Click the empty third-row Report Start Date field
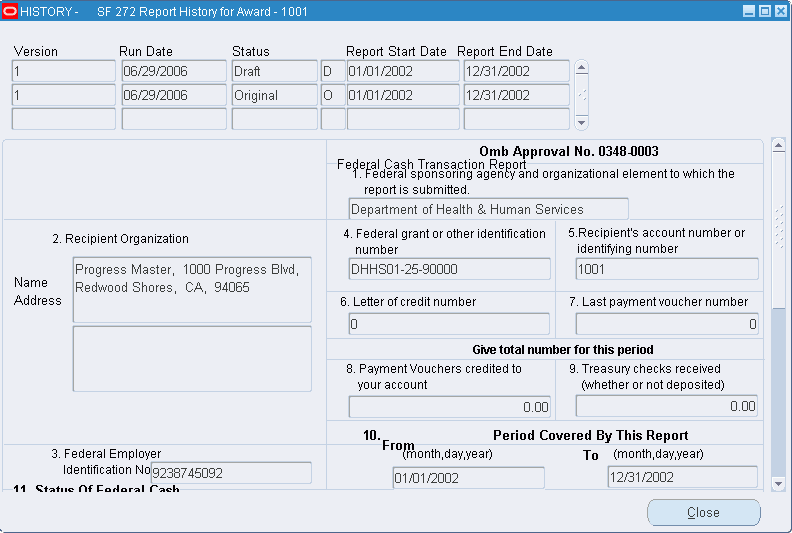Viewport: 792px width, 533px height. (403, 119)
